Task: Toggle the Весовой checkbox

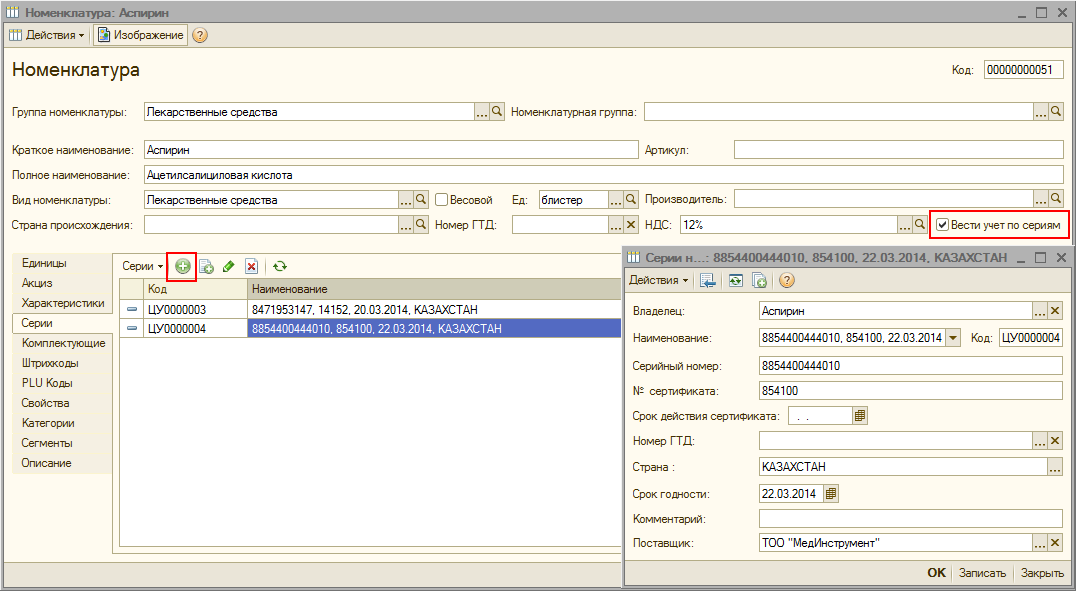Action: click(441, 199)
